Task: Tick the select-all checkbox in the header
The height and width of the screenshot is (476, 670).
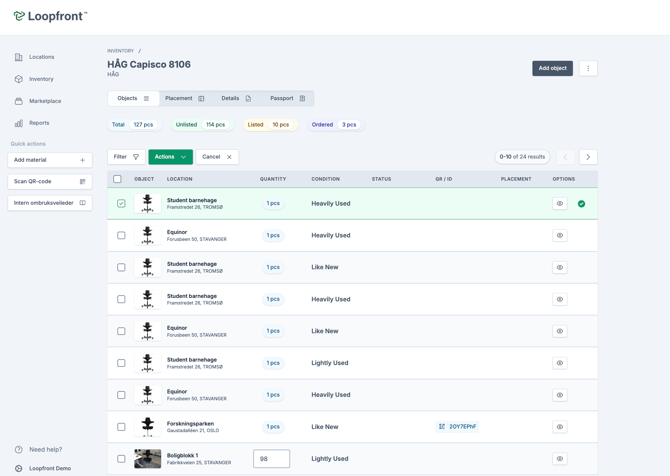Action: point(117,179)
